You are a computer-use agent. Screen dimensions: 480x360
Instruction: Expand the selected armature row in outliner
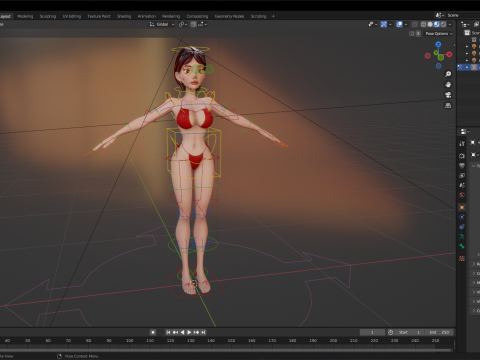[467, 67]
